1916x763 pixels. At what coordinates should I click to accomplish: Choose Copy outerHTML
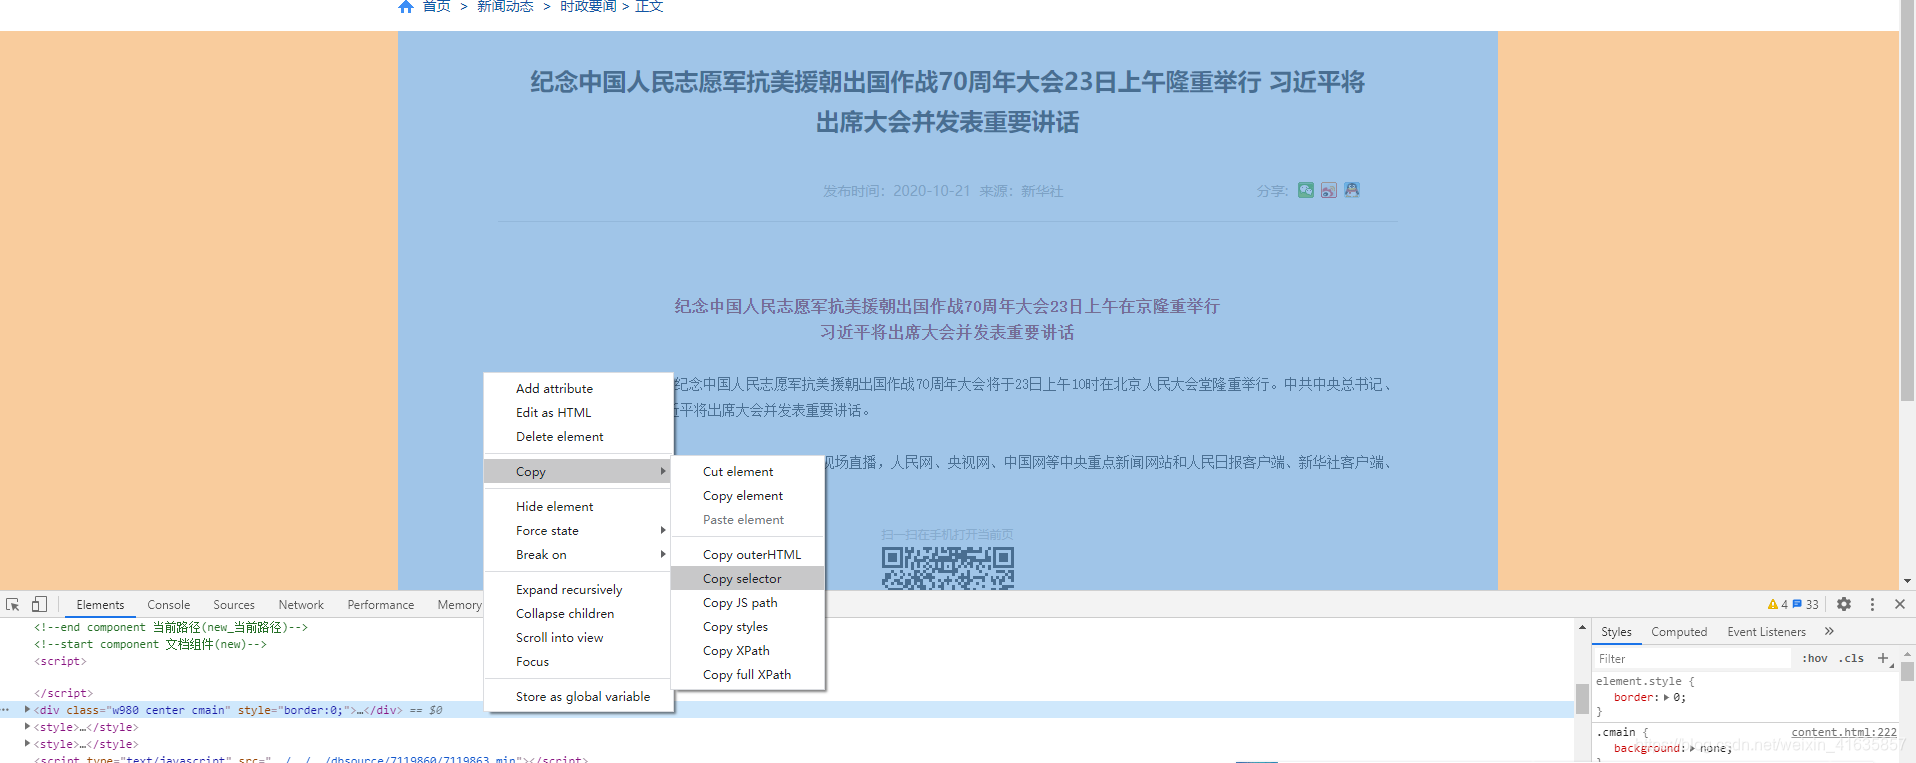pos(748,554)
